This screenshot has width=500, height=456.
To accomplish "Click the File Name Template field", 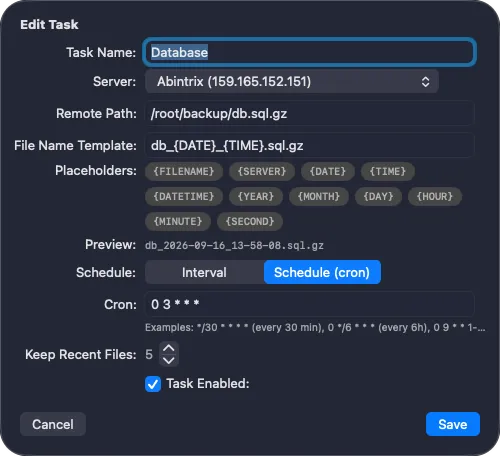I will point(309,146).
